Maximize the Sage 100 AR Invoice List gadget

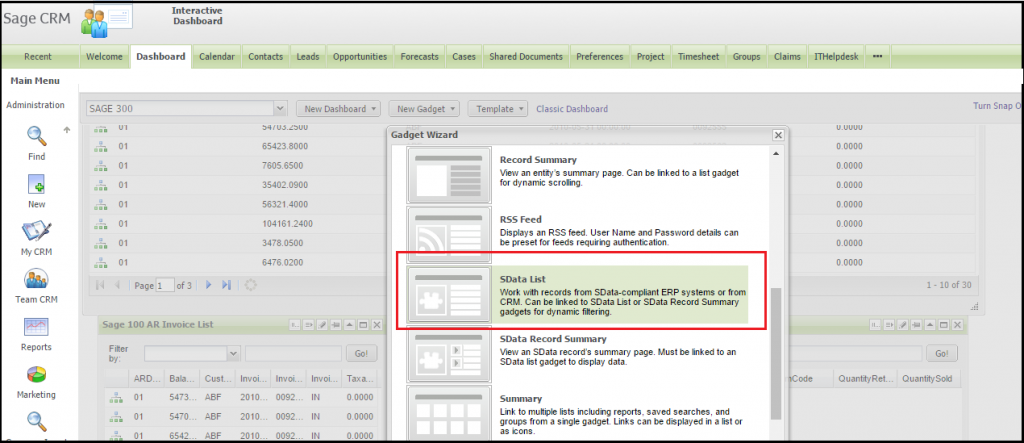(x=363, y=325)
